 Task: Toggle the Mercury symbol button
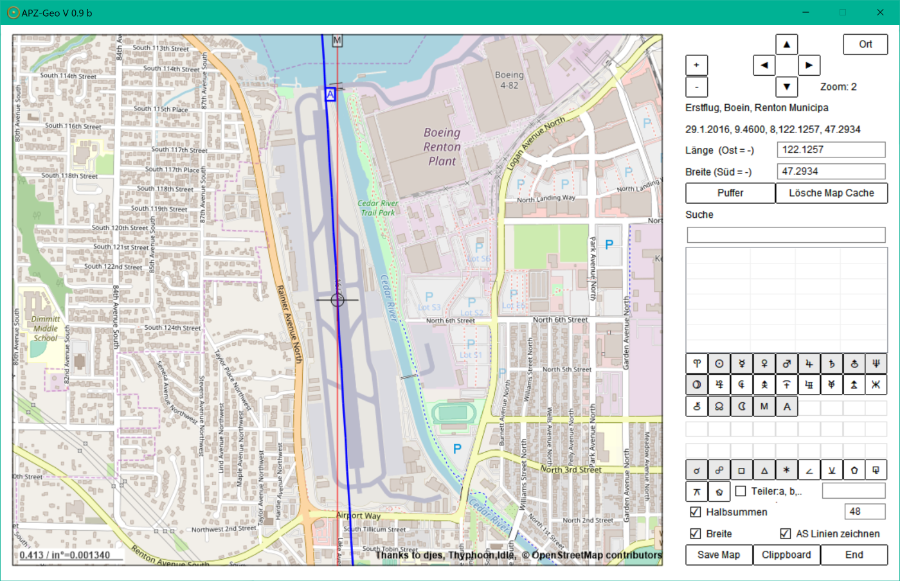pos(742,363)
